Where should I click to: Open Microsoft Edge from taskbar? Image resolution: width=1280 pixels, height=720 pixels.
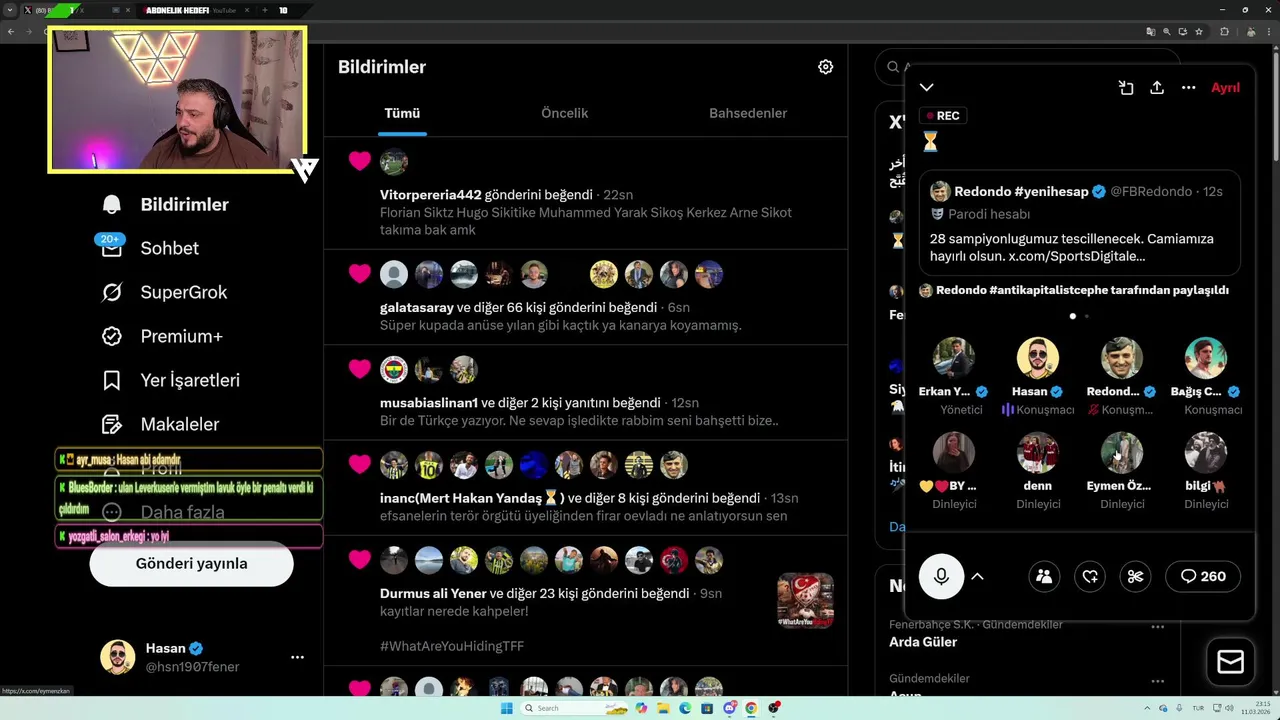pyautogui.click(x=685, y=708)
